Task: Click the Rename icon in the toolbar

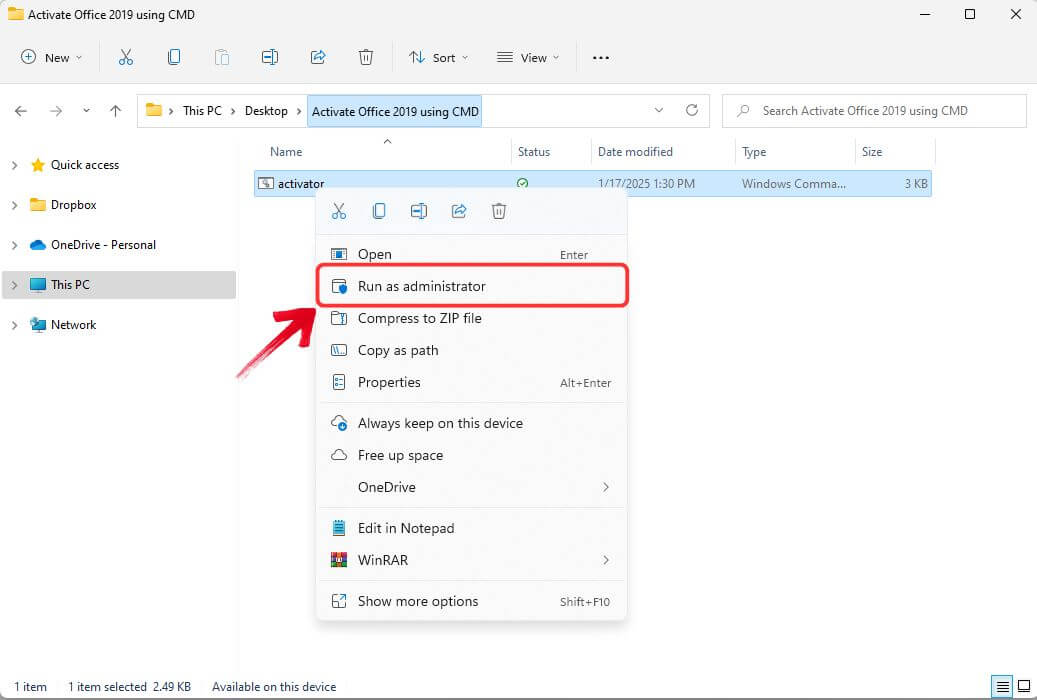Action: pos(270,58)
